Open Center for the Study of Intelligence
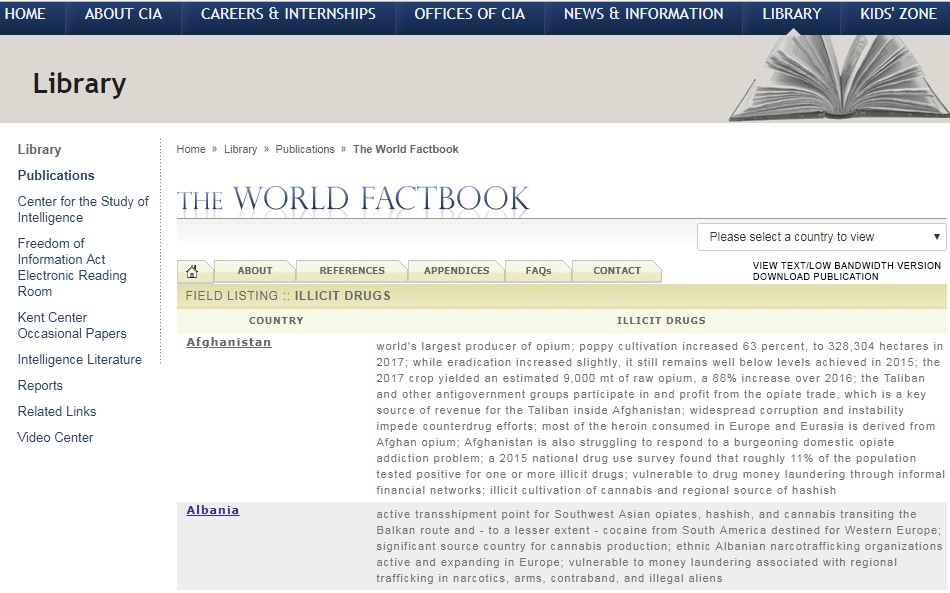The height and width of the screenshot is (593, 950). [x=83, y=209]
